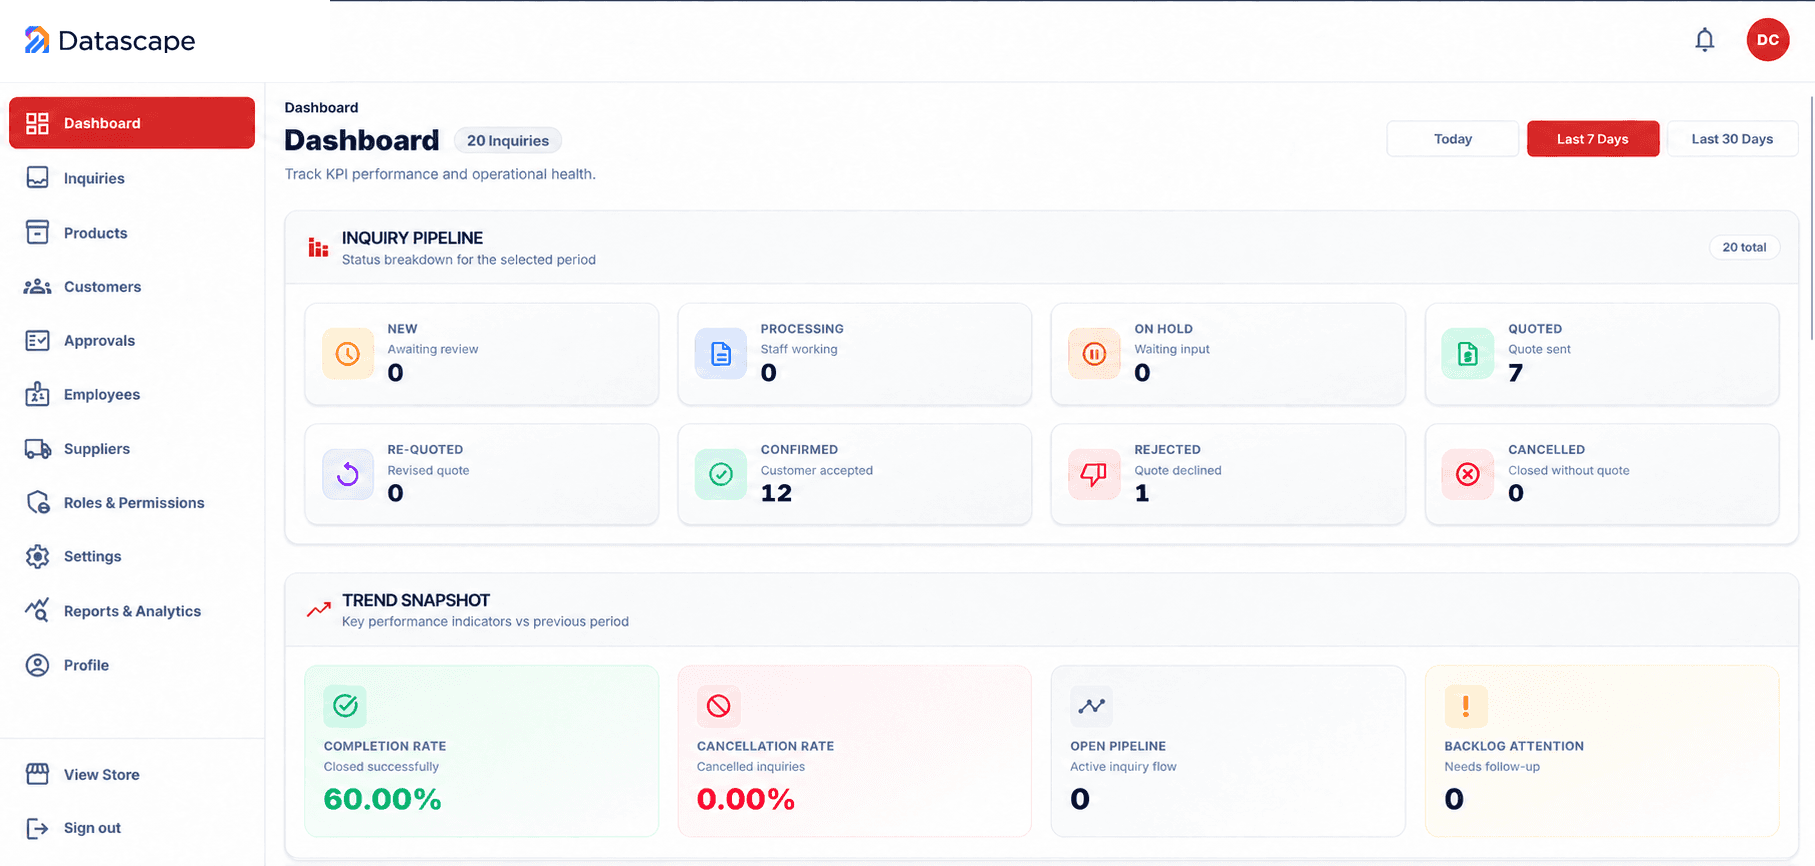Select the Today time filter
Screen dimensions: 1815x866
[x=1453, y=139]
